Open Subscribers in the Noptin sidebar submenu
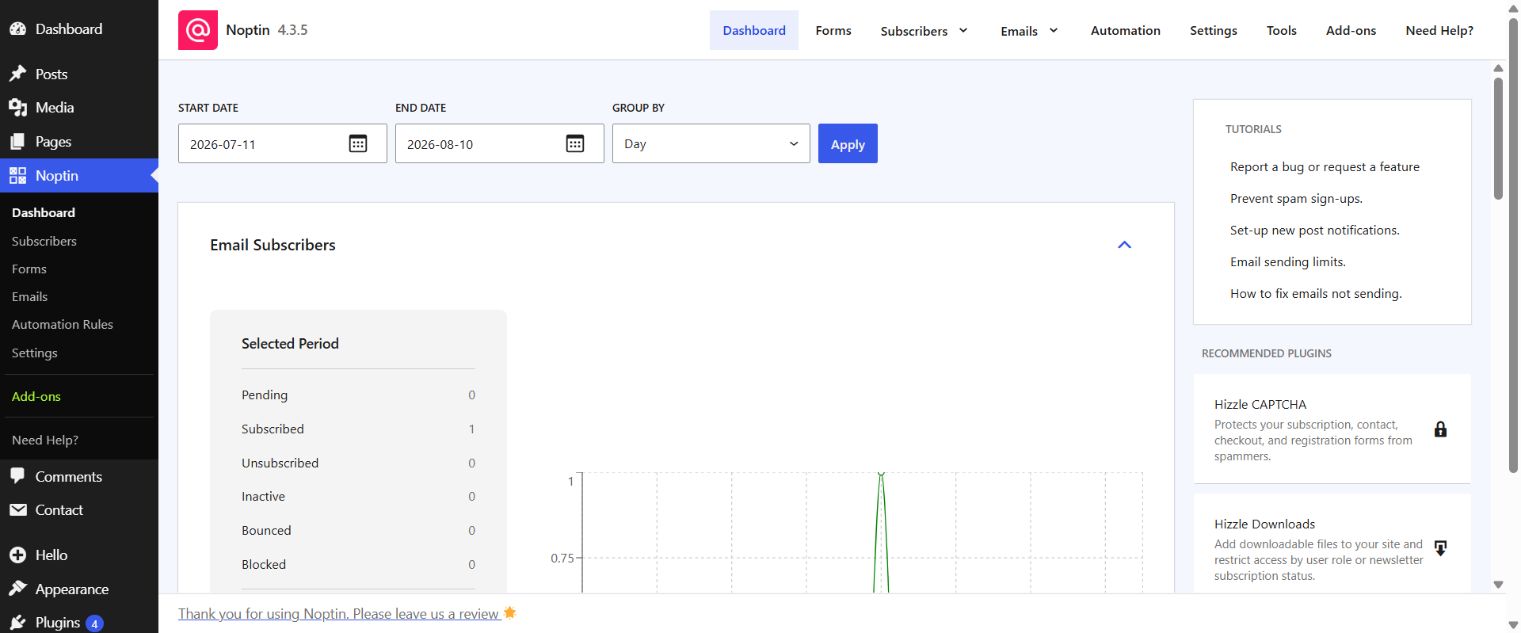The image size is (1521, 633). (x=44, y=241)
